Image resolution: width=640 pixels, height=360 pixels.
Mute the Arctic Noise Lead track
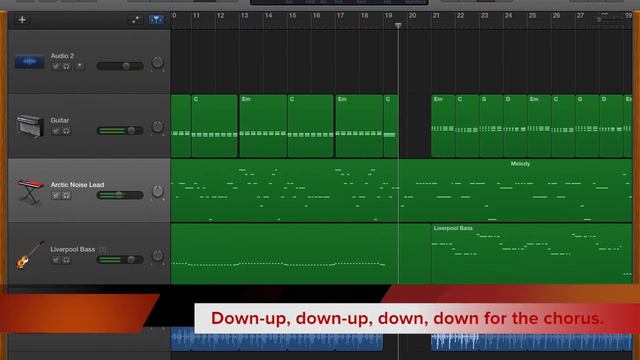pos(56,196)
